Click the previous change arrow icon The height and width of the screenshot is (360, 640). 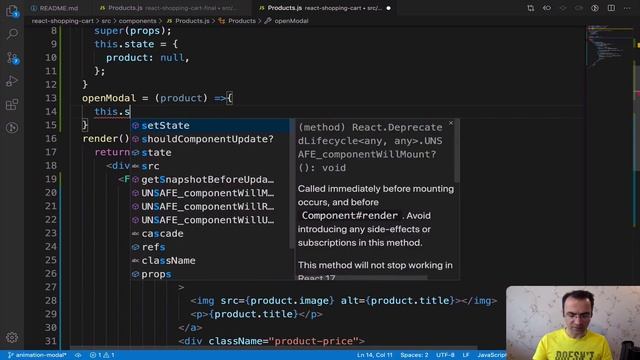(x=563, y=8)
